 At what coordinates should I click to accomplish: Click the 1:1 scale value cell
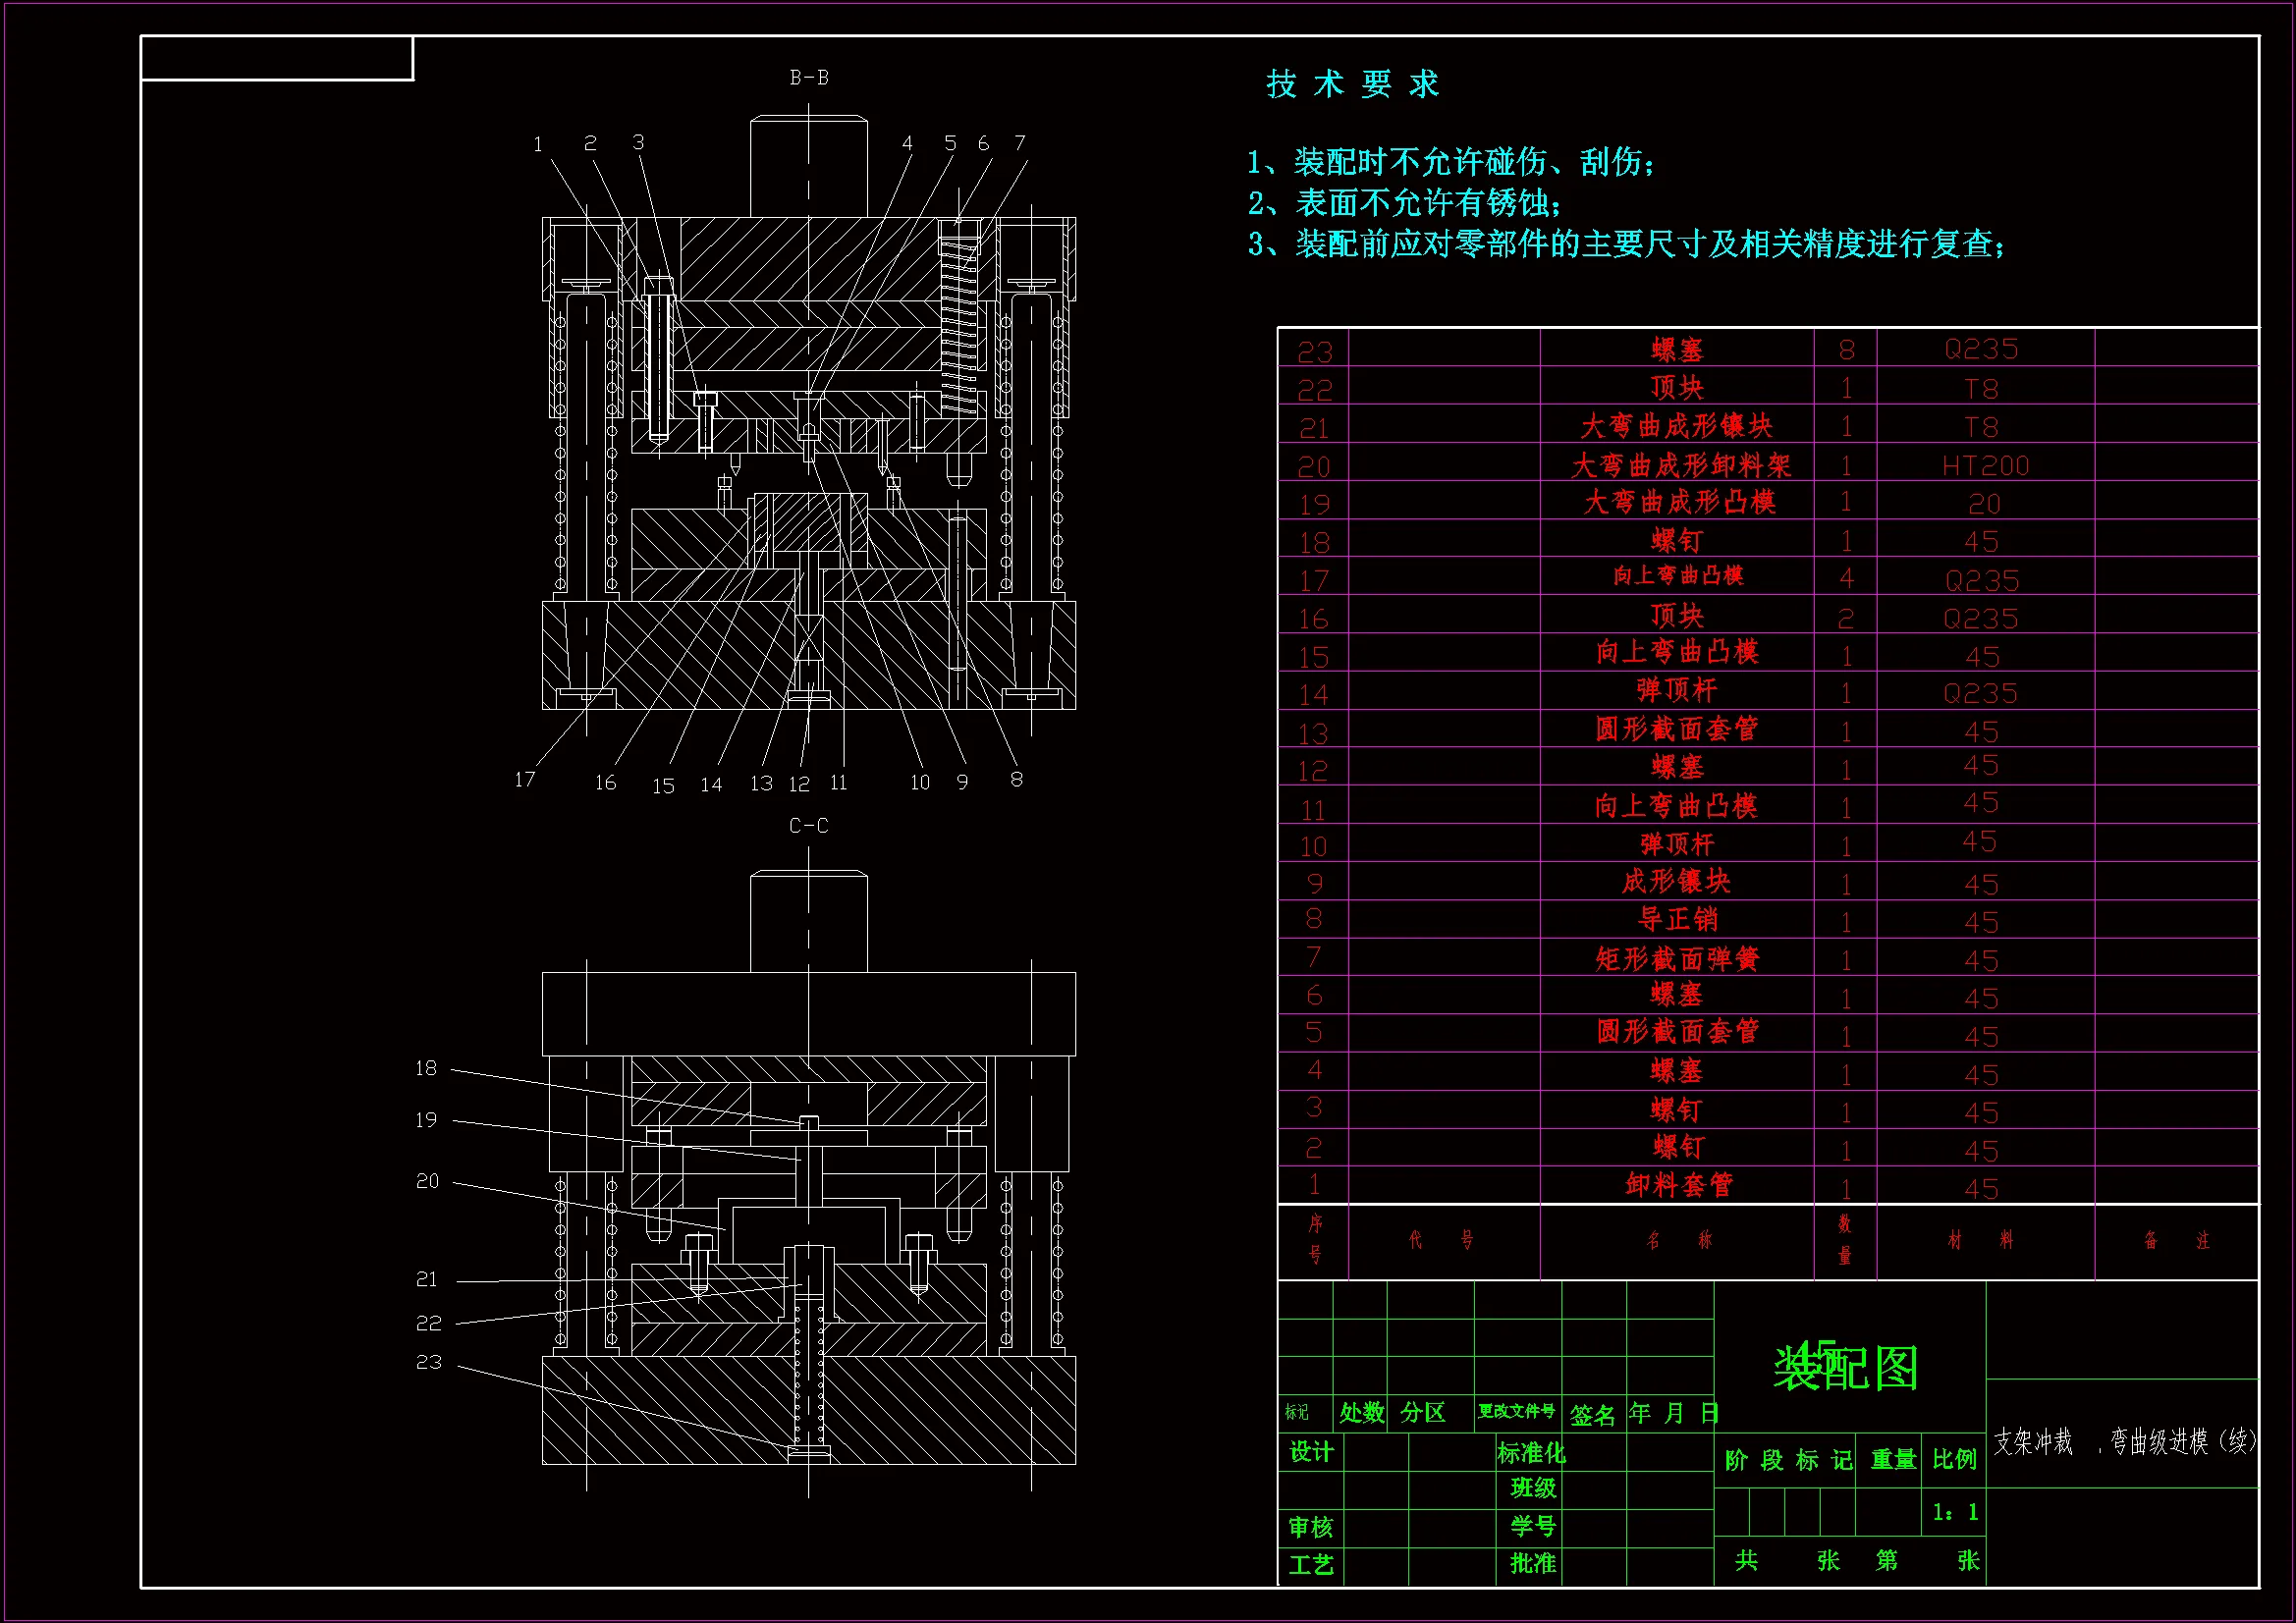pos(1954,1512)
